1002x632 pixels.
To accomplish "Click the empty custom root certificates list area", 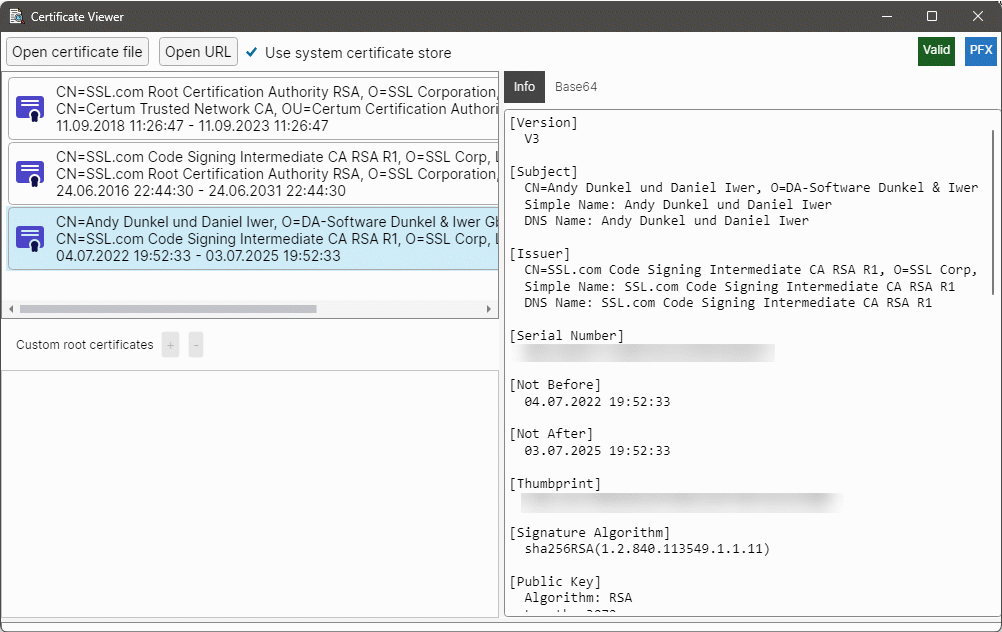I will [250, 494].
